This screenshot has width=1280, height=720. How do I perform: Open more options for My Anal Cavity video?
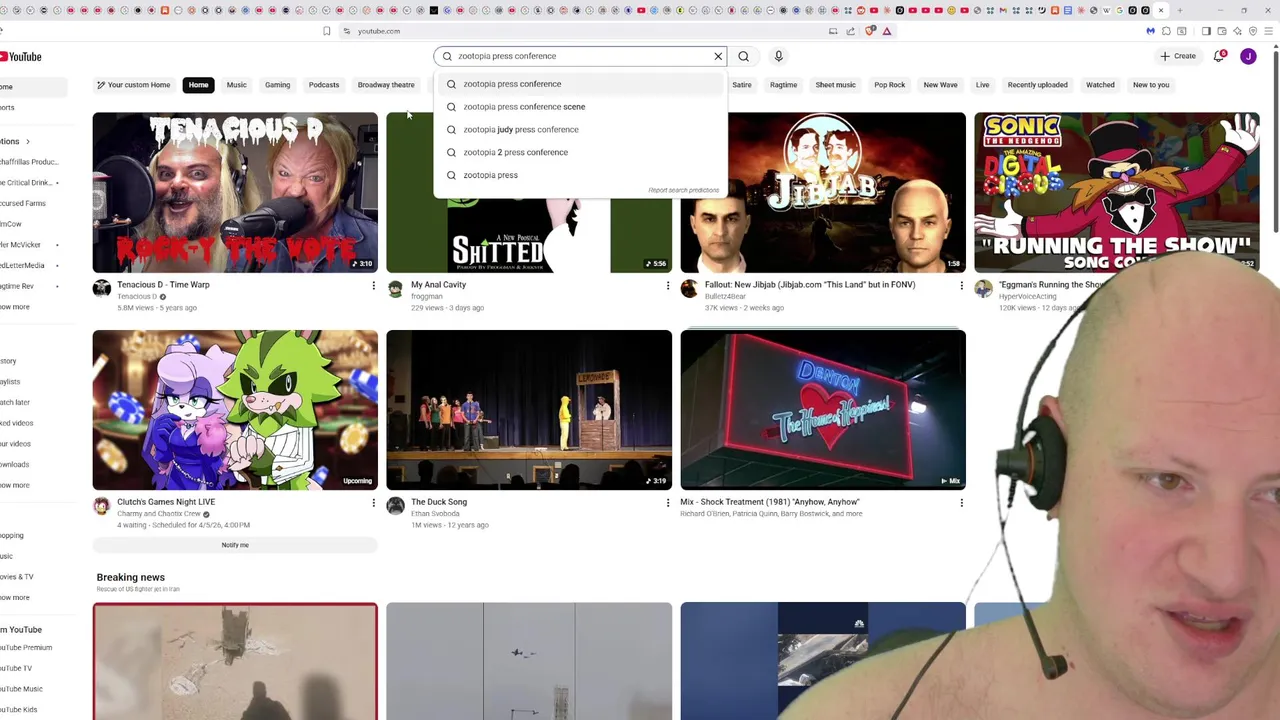[667, 286]
